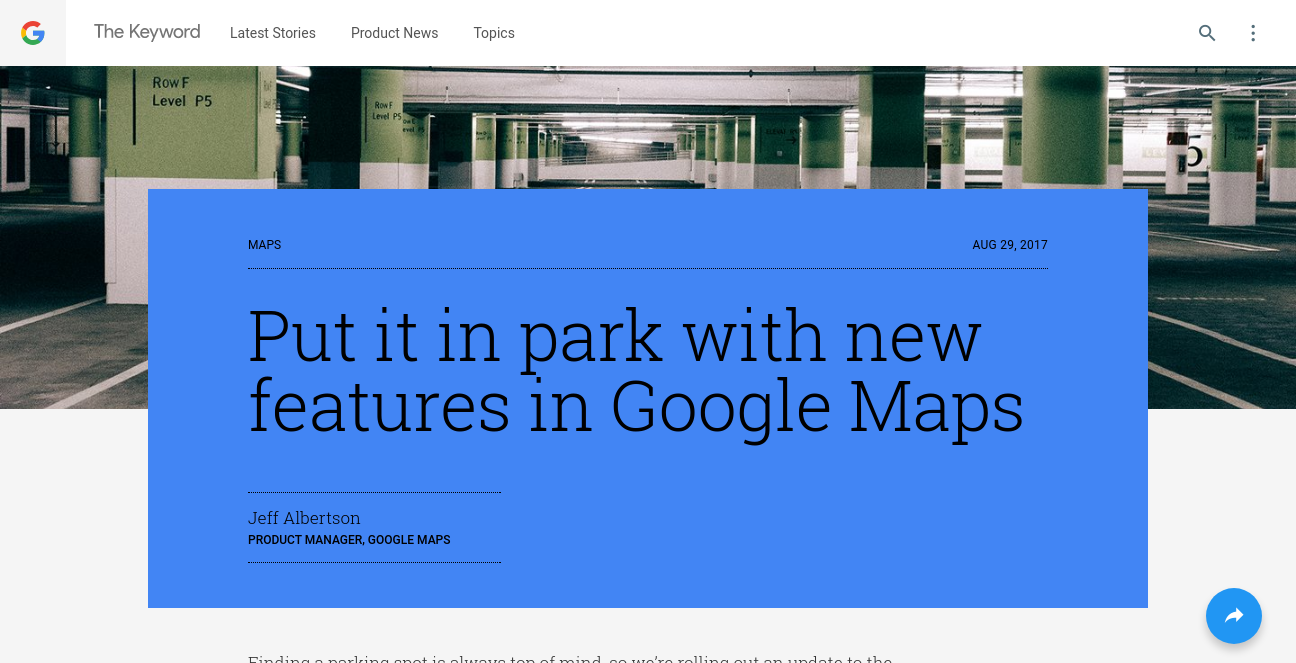Open Latest Stories nav item
This screenshot has height=663, width=1296.
click(x=273, y=33)
